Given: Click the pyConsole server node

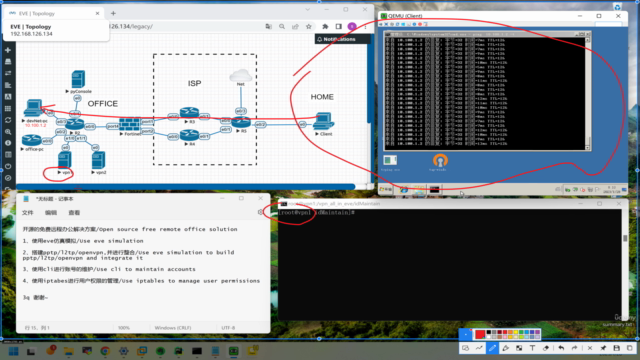Looking at the screenshot, I should point(78,79).
